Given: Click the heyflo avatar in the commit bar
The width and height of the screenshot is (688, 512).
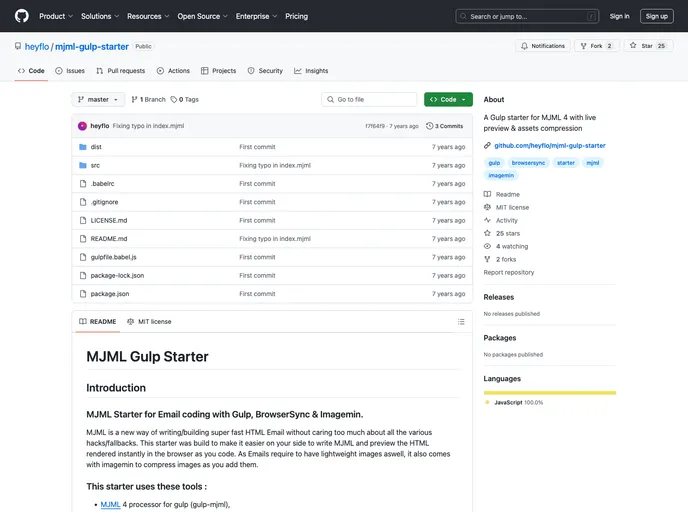Looking at the screenshot, I should 82,126.
